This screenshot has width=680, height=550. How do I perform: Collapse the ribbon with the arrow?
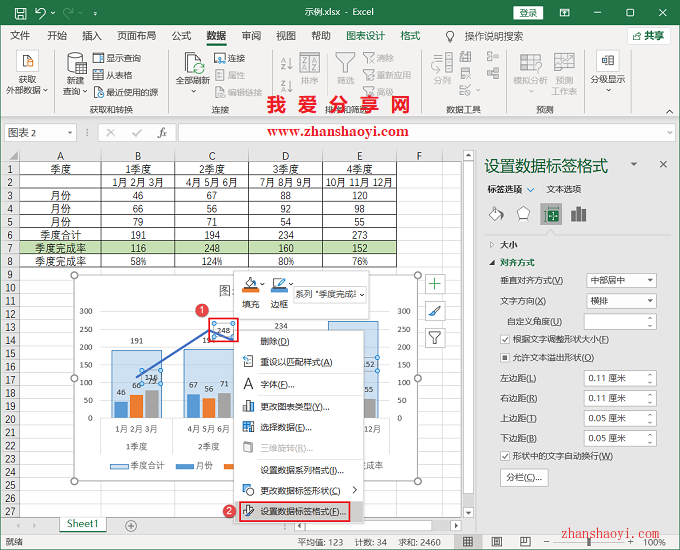(670, 111)
